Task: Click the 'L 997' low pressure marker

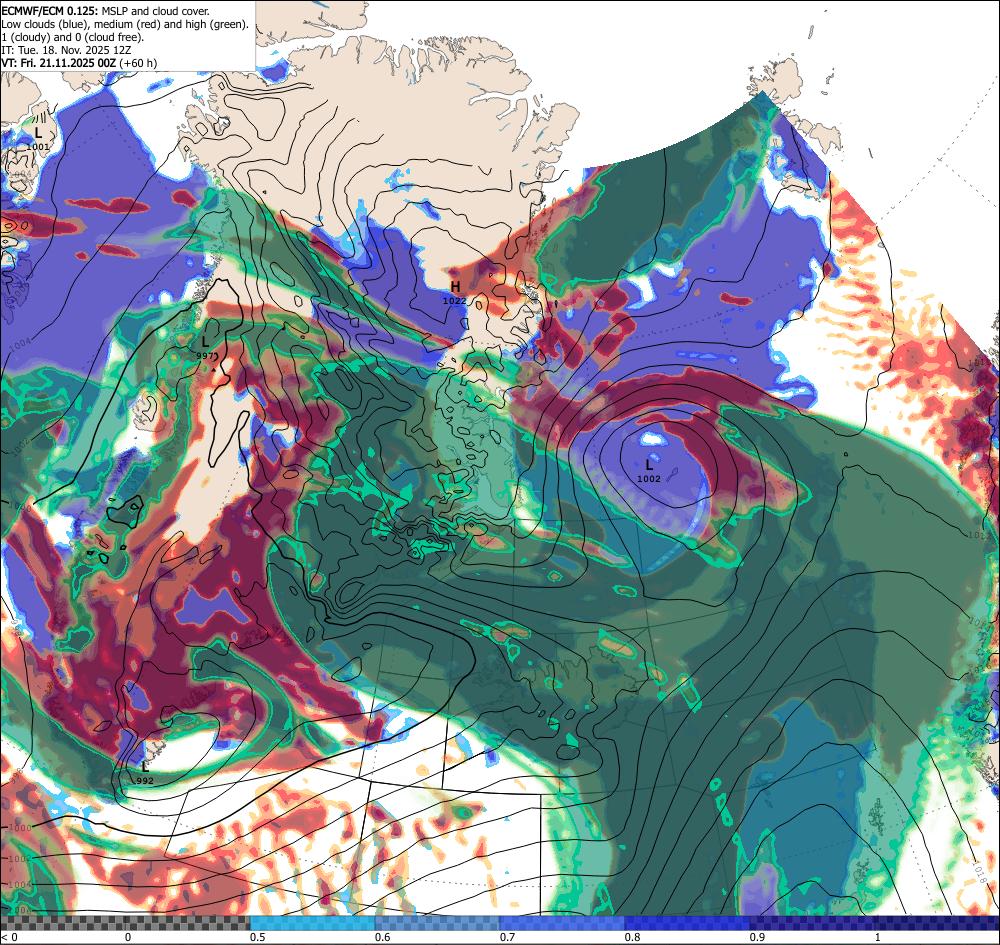Action: (206, 348)
